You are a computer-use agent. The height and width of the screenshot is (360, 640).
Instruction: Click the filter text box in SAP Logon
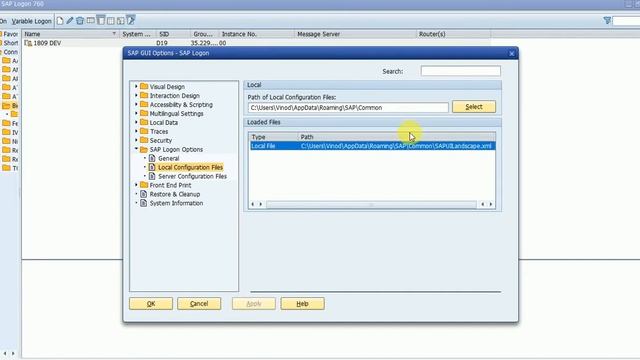[x=626, y=21]
